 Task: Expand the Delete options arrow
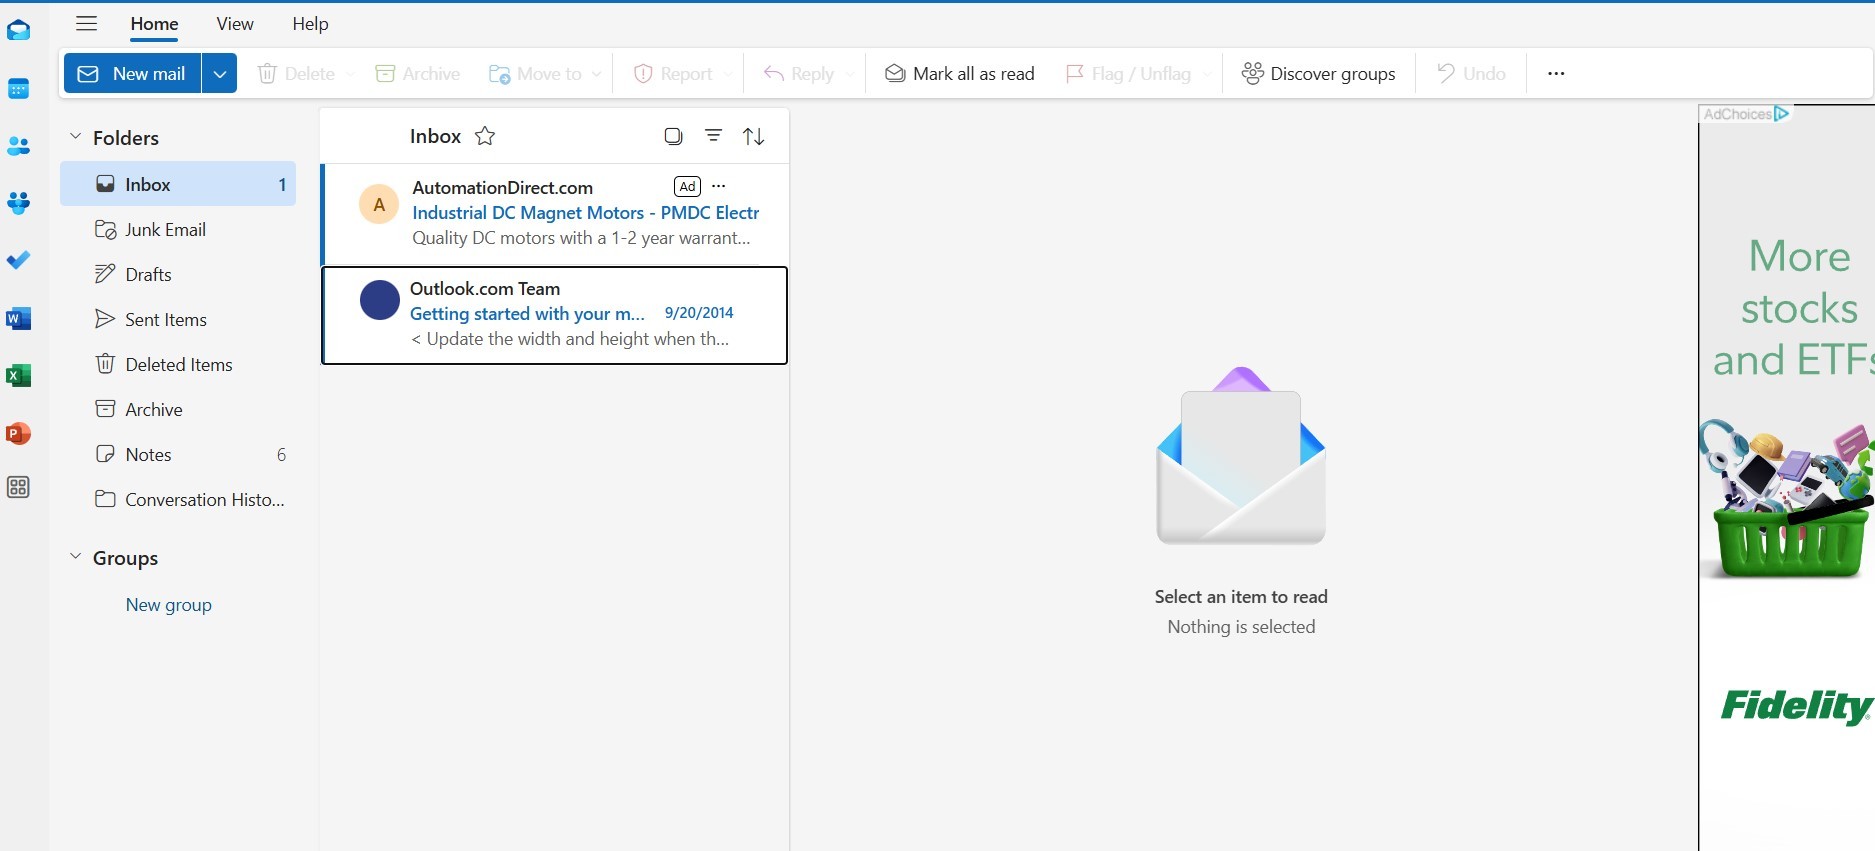(350, 74)
